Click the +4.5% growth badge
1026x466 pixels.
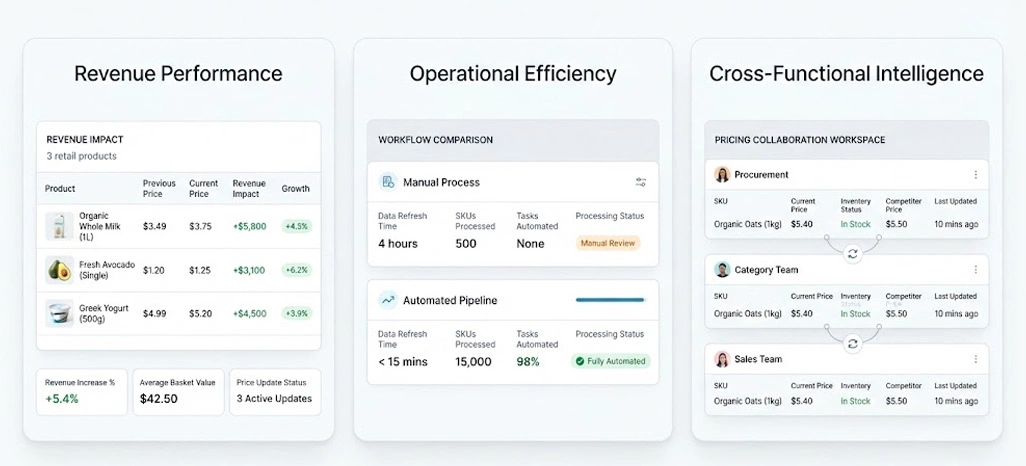[296, 226]
